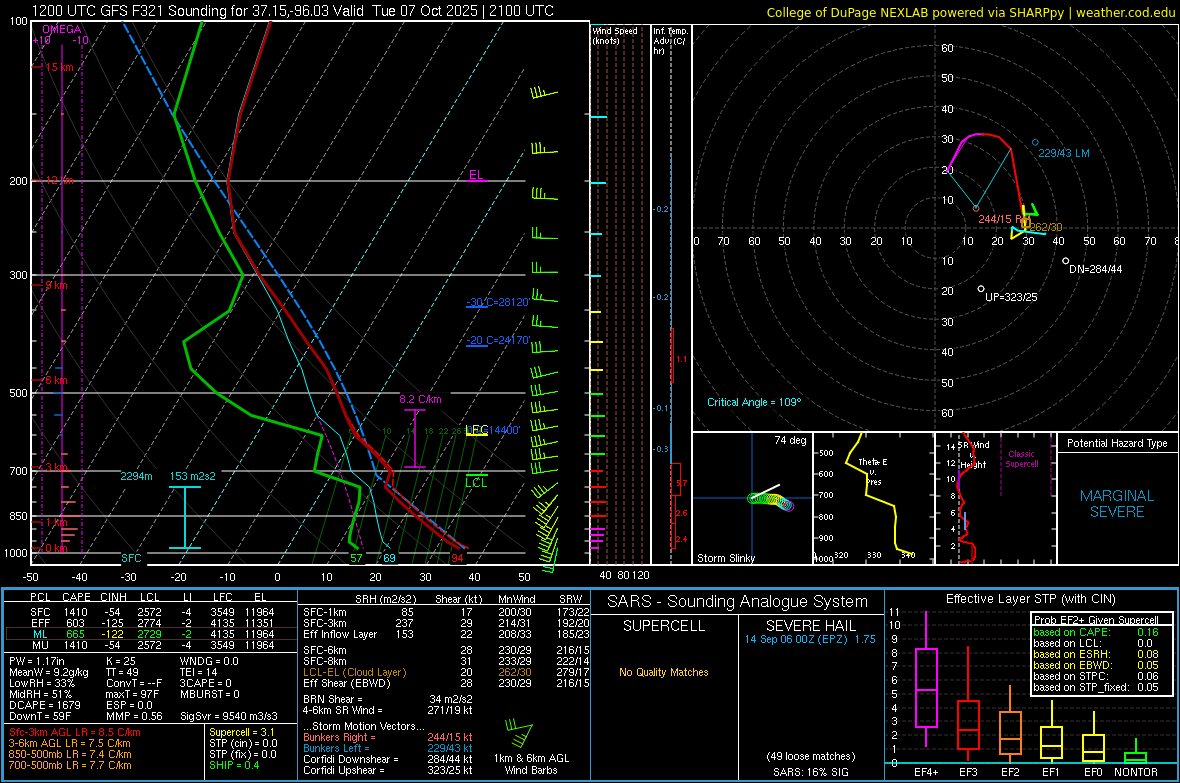Click the 'Wind Speed (knots)' panel header
Screen dimensions: 1180x783
[x=614, y=35]
